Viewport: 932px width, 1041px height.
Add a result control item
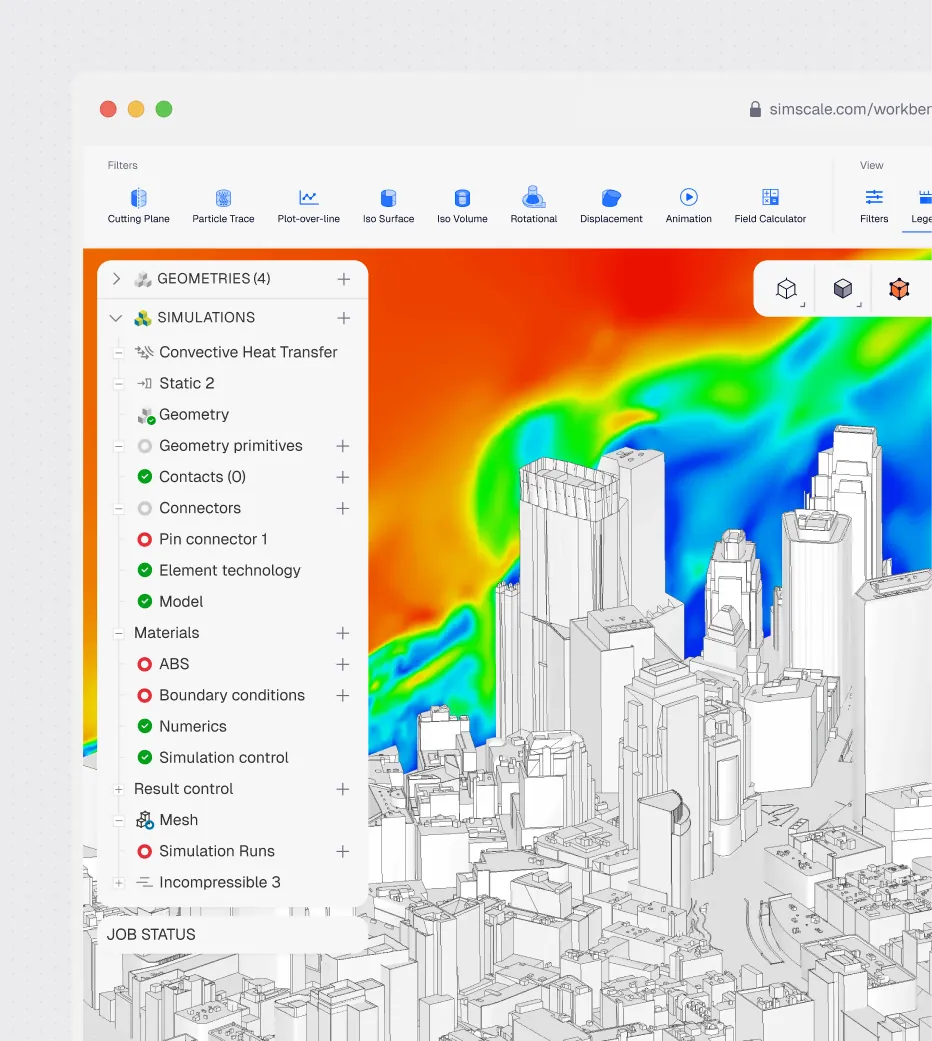pos(343,789)
